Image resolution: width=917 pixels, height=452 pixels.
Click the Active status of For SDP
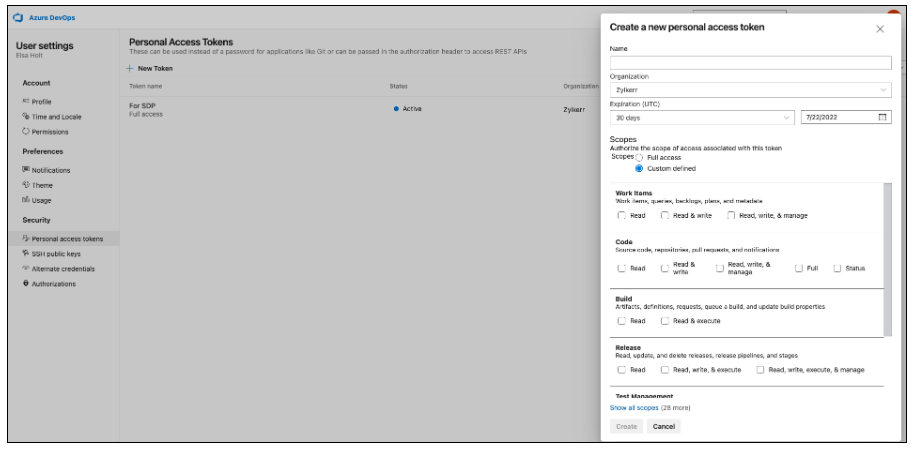[x=408, y=109]
